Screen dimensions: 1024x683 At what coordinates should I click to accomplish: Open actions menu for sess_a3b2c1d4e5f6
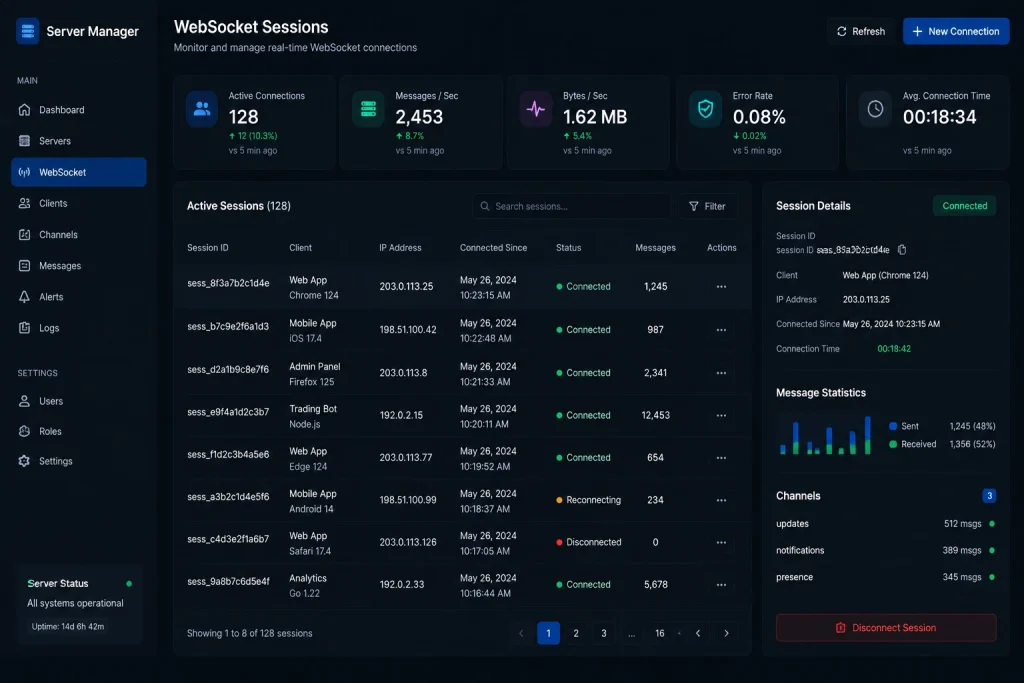[721, 500]
